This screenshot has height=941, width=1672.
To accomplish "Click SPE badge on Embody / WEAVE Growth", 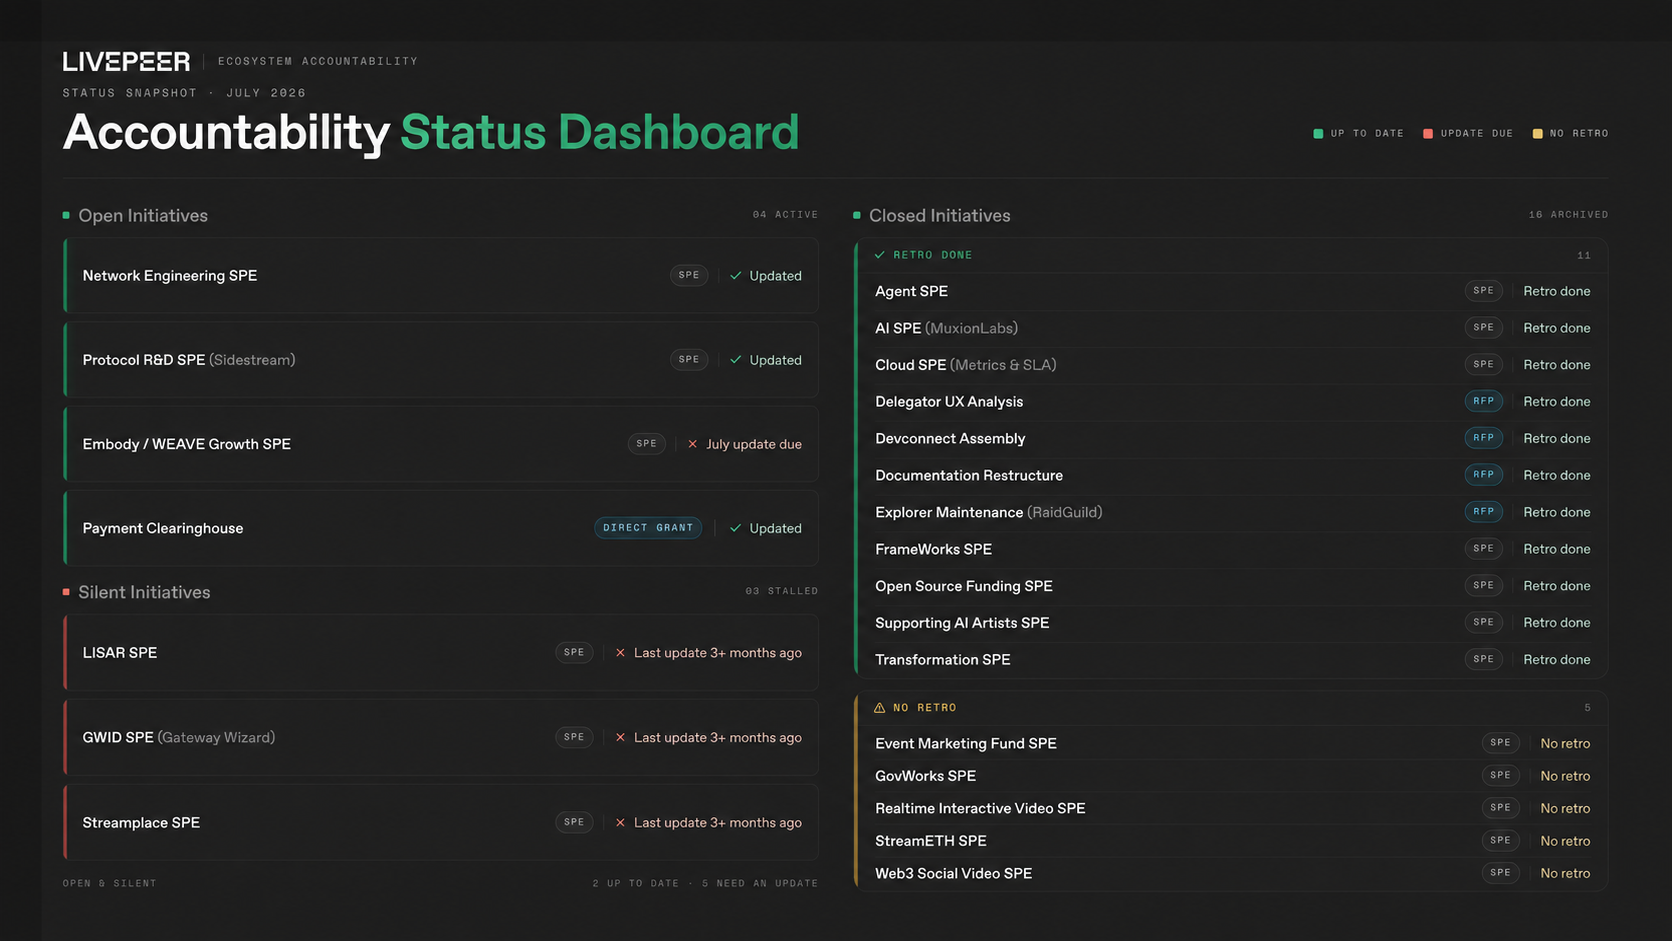I will tap(647, 443).
